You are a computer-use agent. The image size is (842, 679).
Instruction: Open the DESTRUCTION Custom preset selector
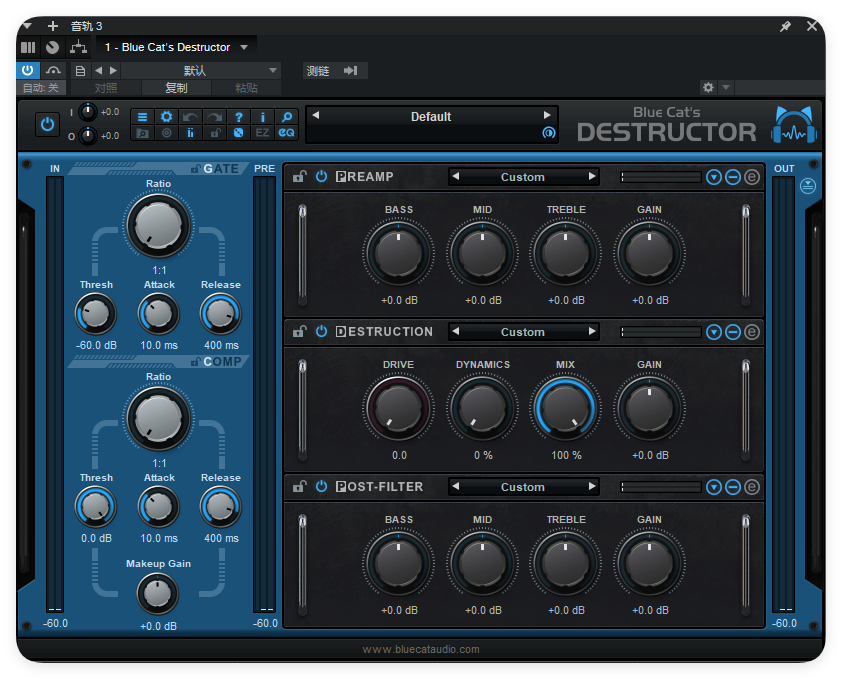523,332
